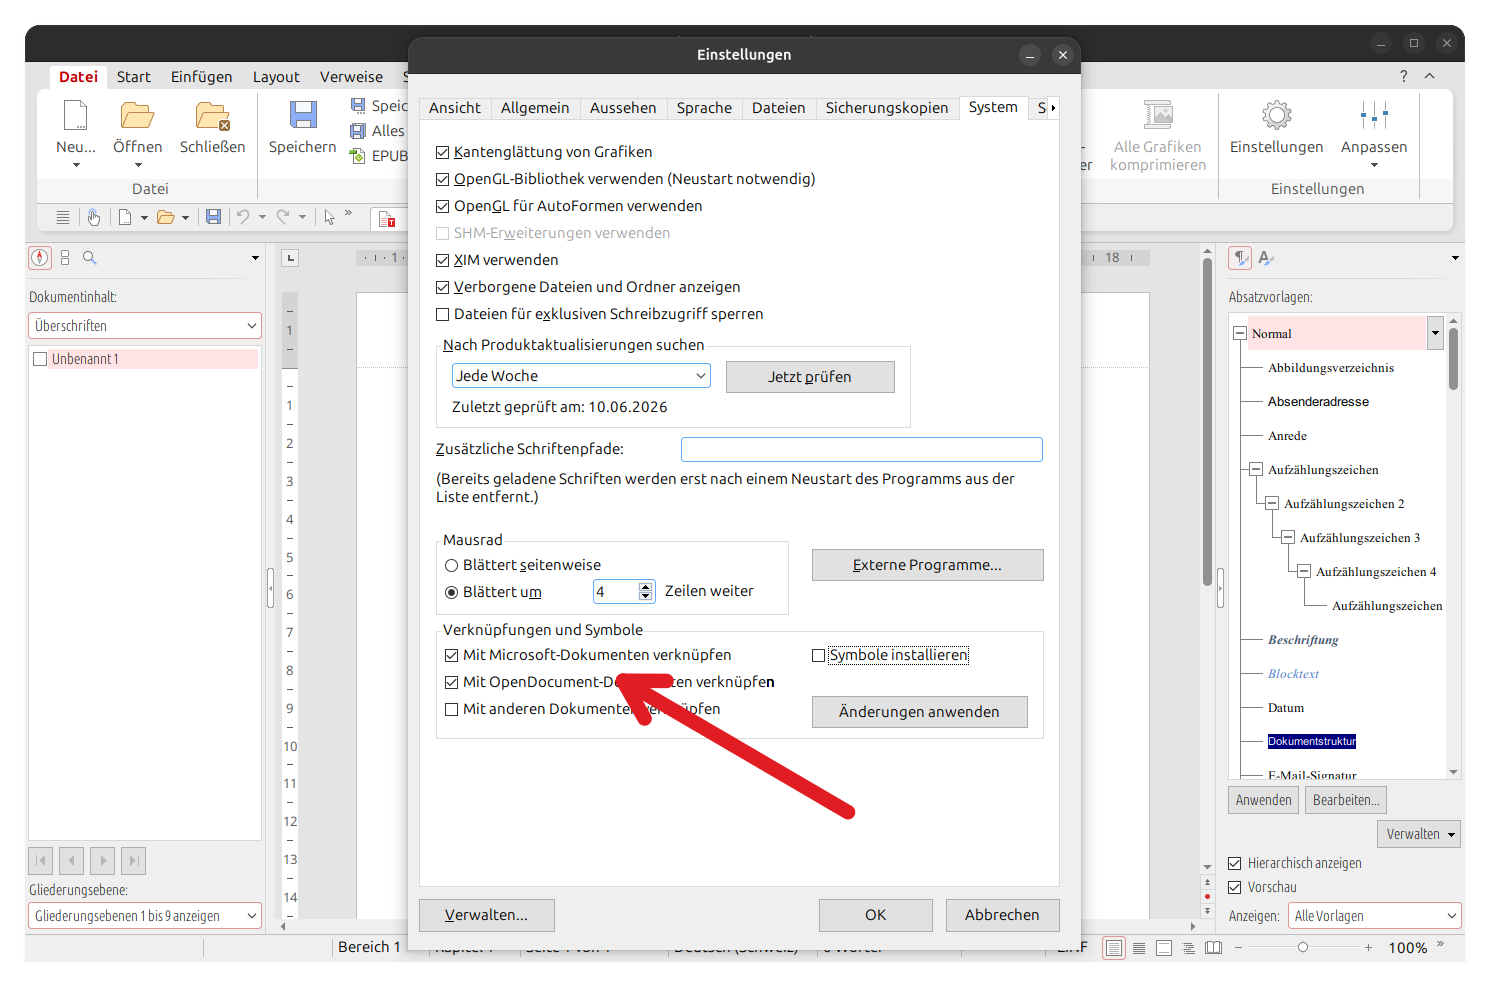The height and width of the screenshot is (987, 1490).
Task: Click the compass navigator icon in left sidebar
Action: click(40, 258)
